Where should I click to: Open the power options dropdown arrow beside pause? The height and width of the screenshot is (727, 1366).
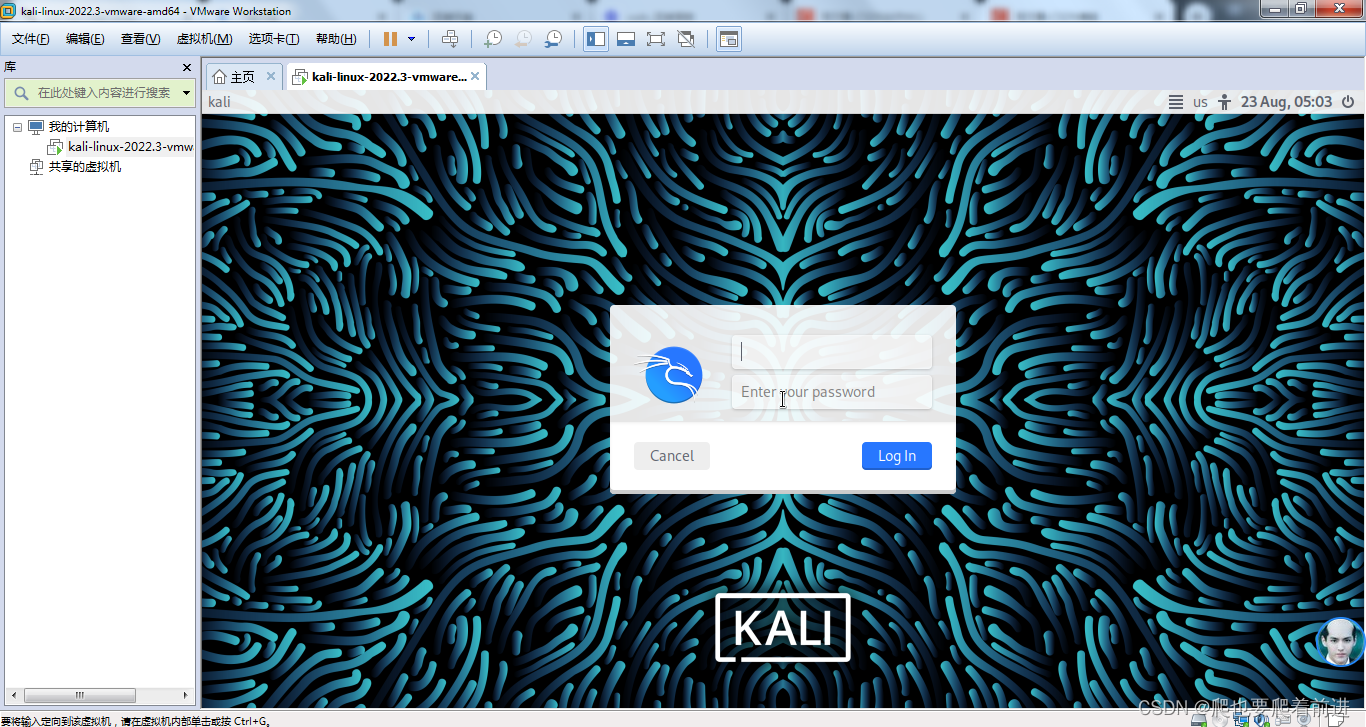pyautogui.click(x=411, y=39)
